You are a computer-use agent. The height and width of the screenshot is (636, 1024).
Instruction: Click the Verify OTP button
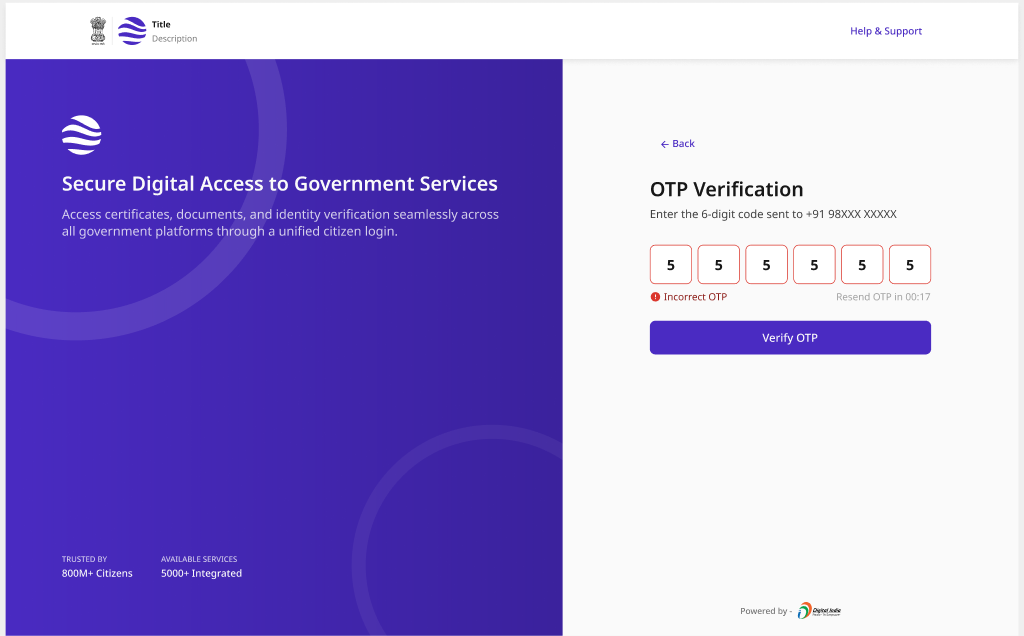[790, 338]
